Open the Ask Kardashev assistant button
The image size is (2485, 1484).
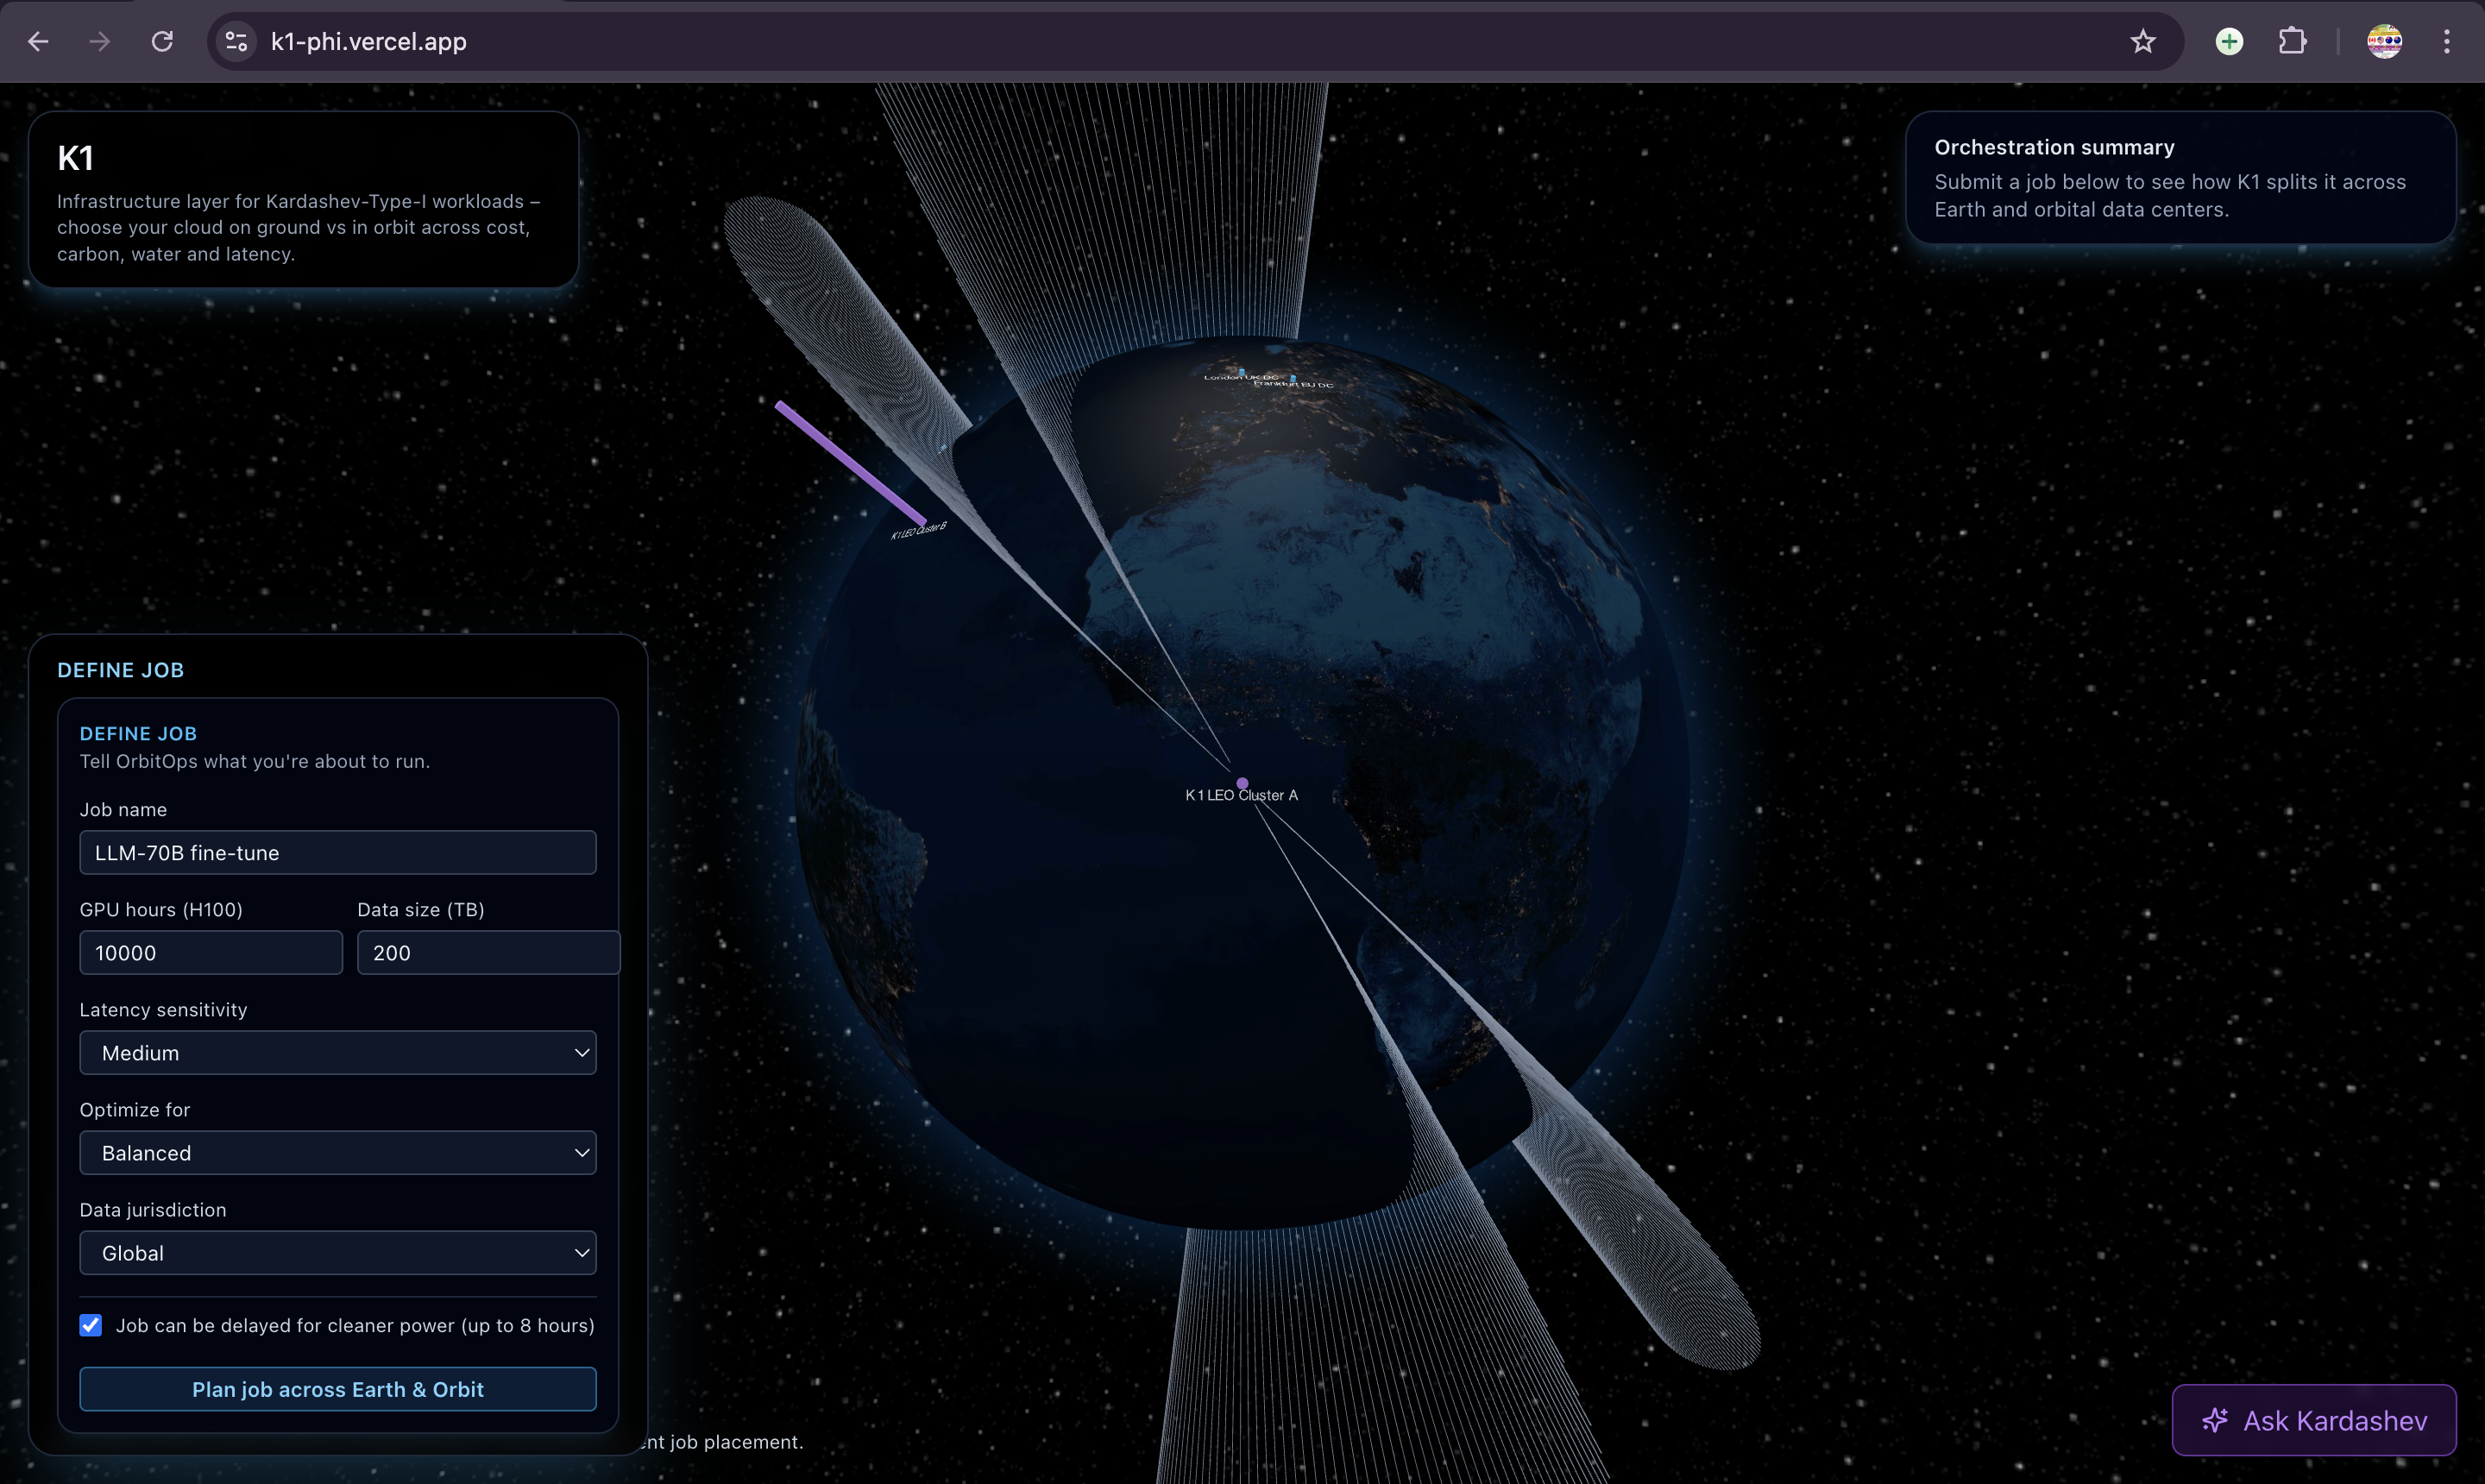pos(2313,1420)
